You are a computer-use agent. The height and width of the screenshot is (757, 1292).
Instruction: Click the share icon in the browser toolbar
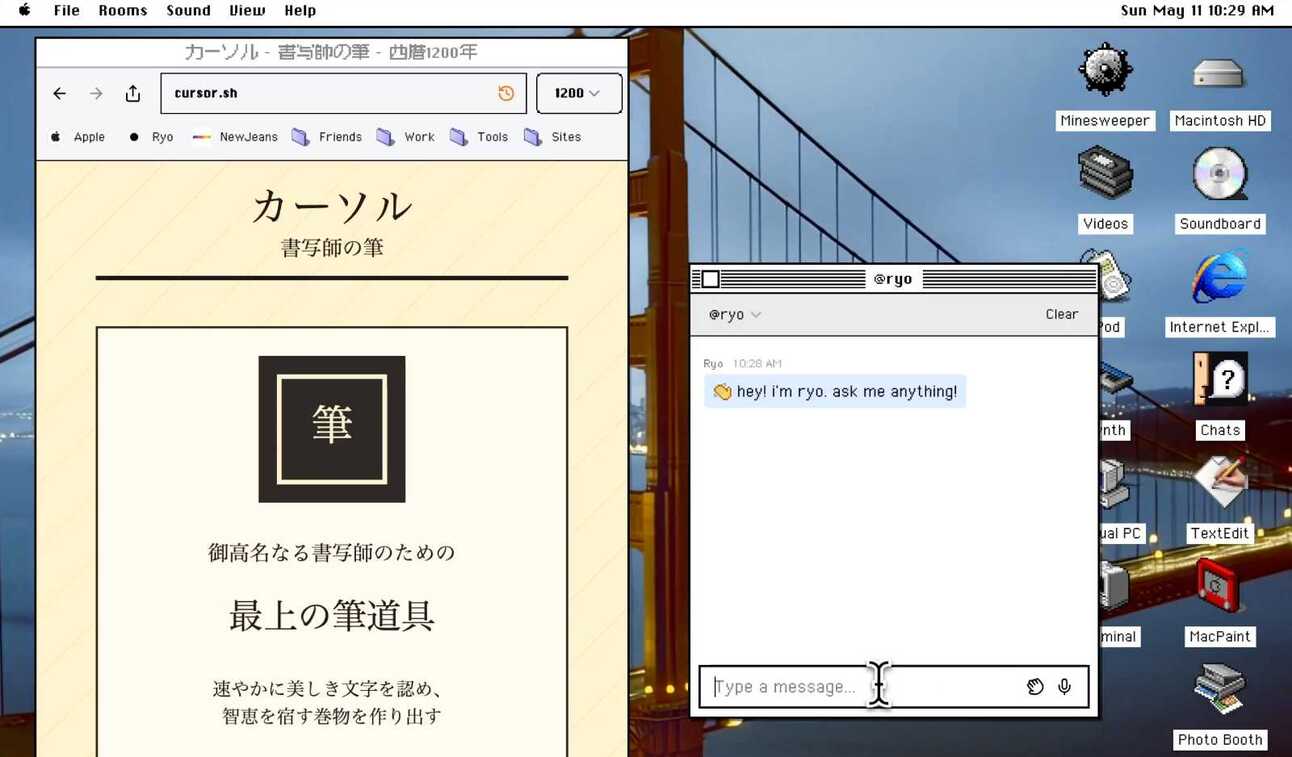[x=133, y=93]
